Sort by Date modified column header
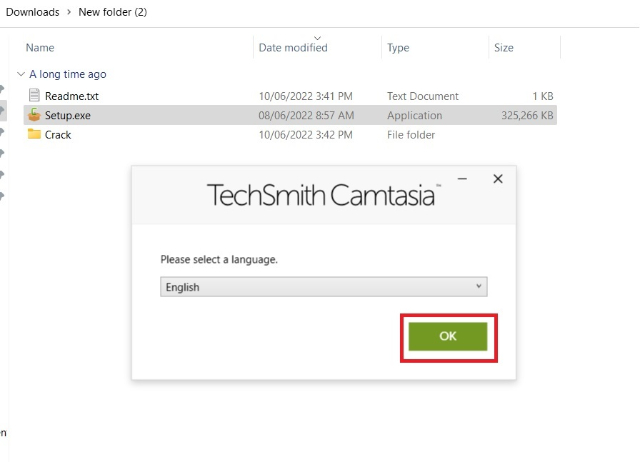Screen dimensions: 640x462 293,47
